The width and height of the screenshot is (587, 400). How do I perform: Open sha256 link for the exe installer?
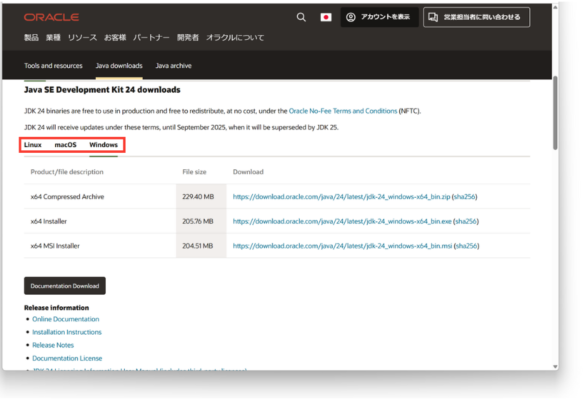click(x=466, y=221)
